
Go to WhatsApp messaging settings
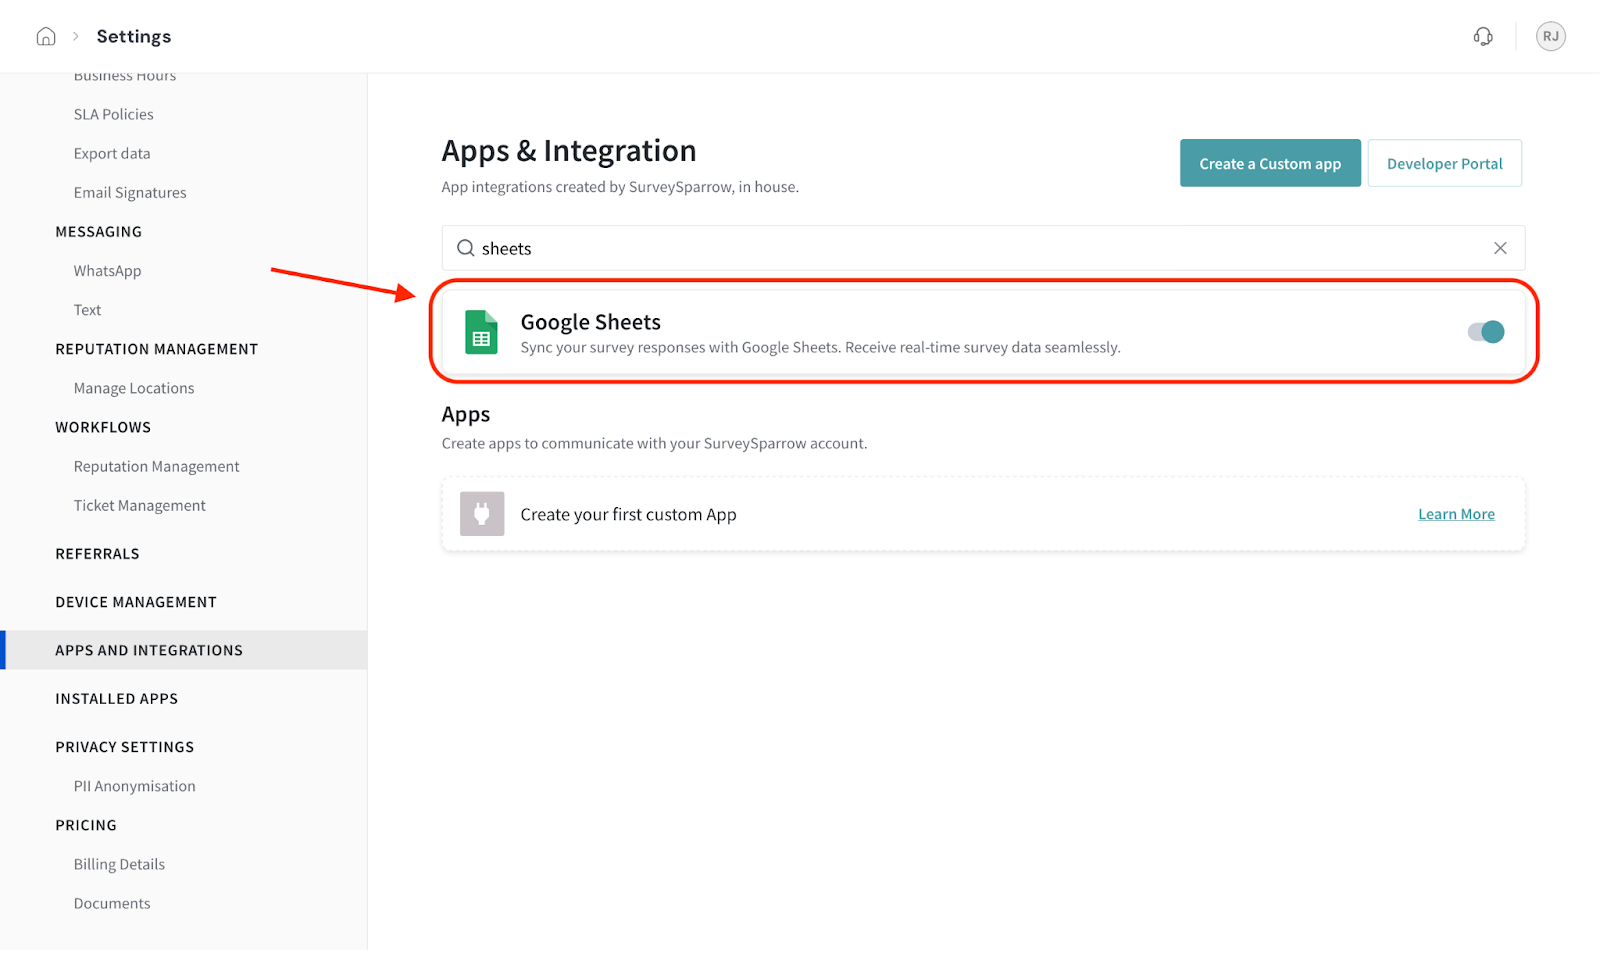(x=107, y=271)
